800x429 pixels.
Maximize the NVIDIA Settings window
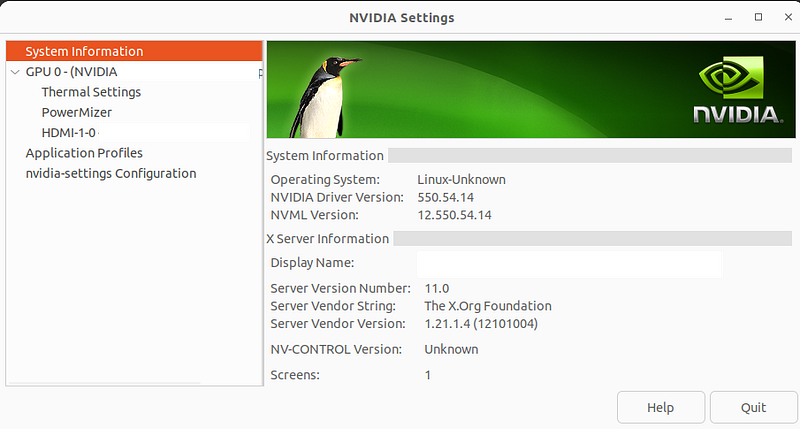click(759, 17)
